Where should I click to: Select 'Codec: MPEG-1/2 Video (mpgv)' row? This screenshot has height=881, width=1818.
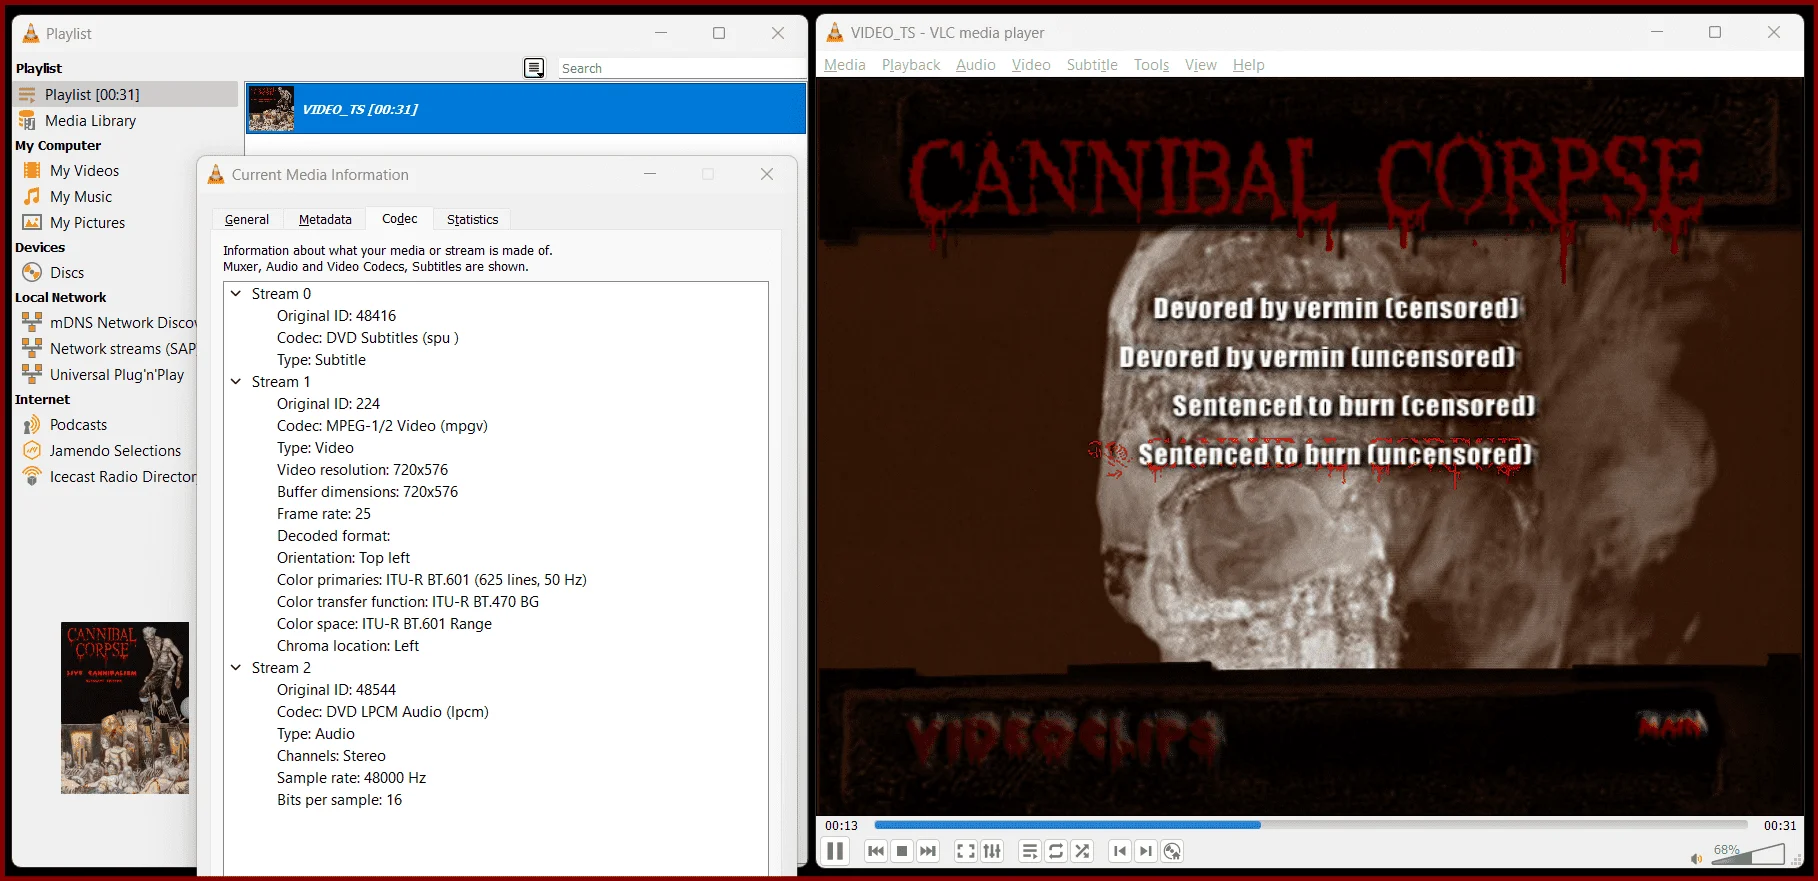coord(382,426)
